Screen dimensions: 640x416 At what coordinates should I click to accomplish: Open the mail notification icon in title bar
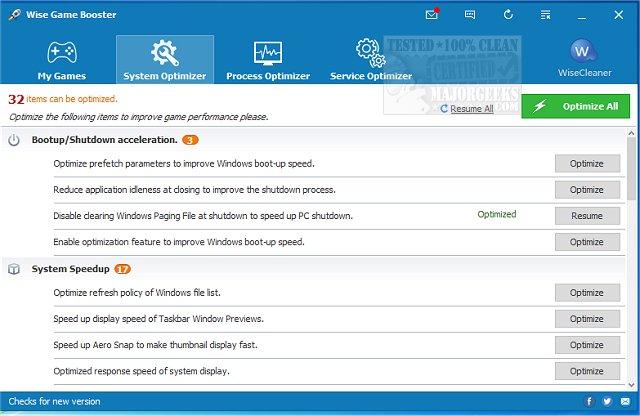431,15
